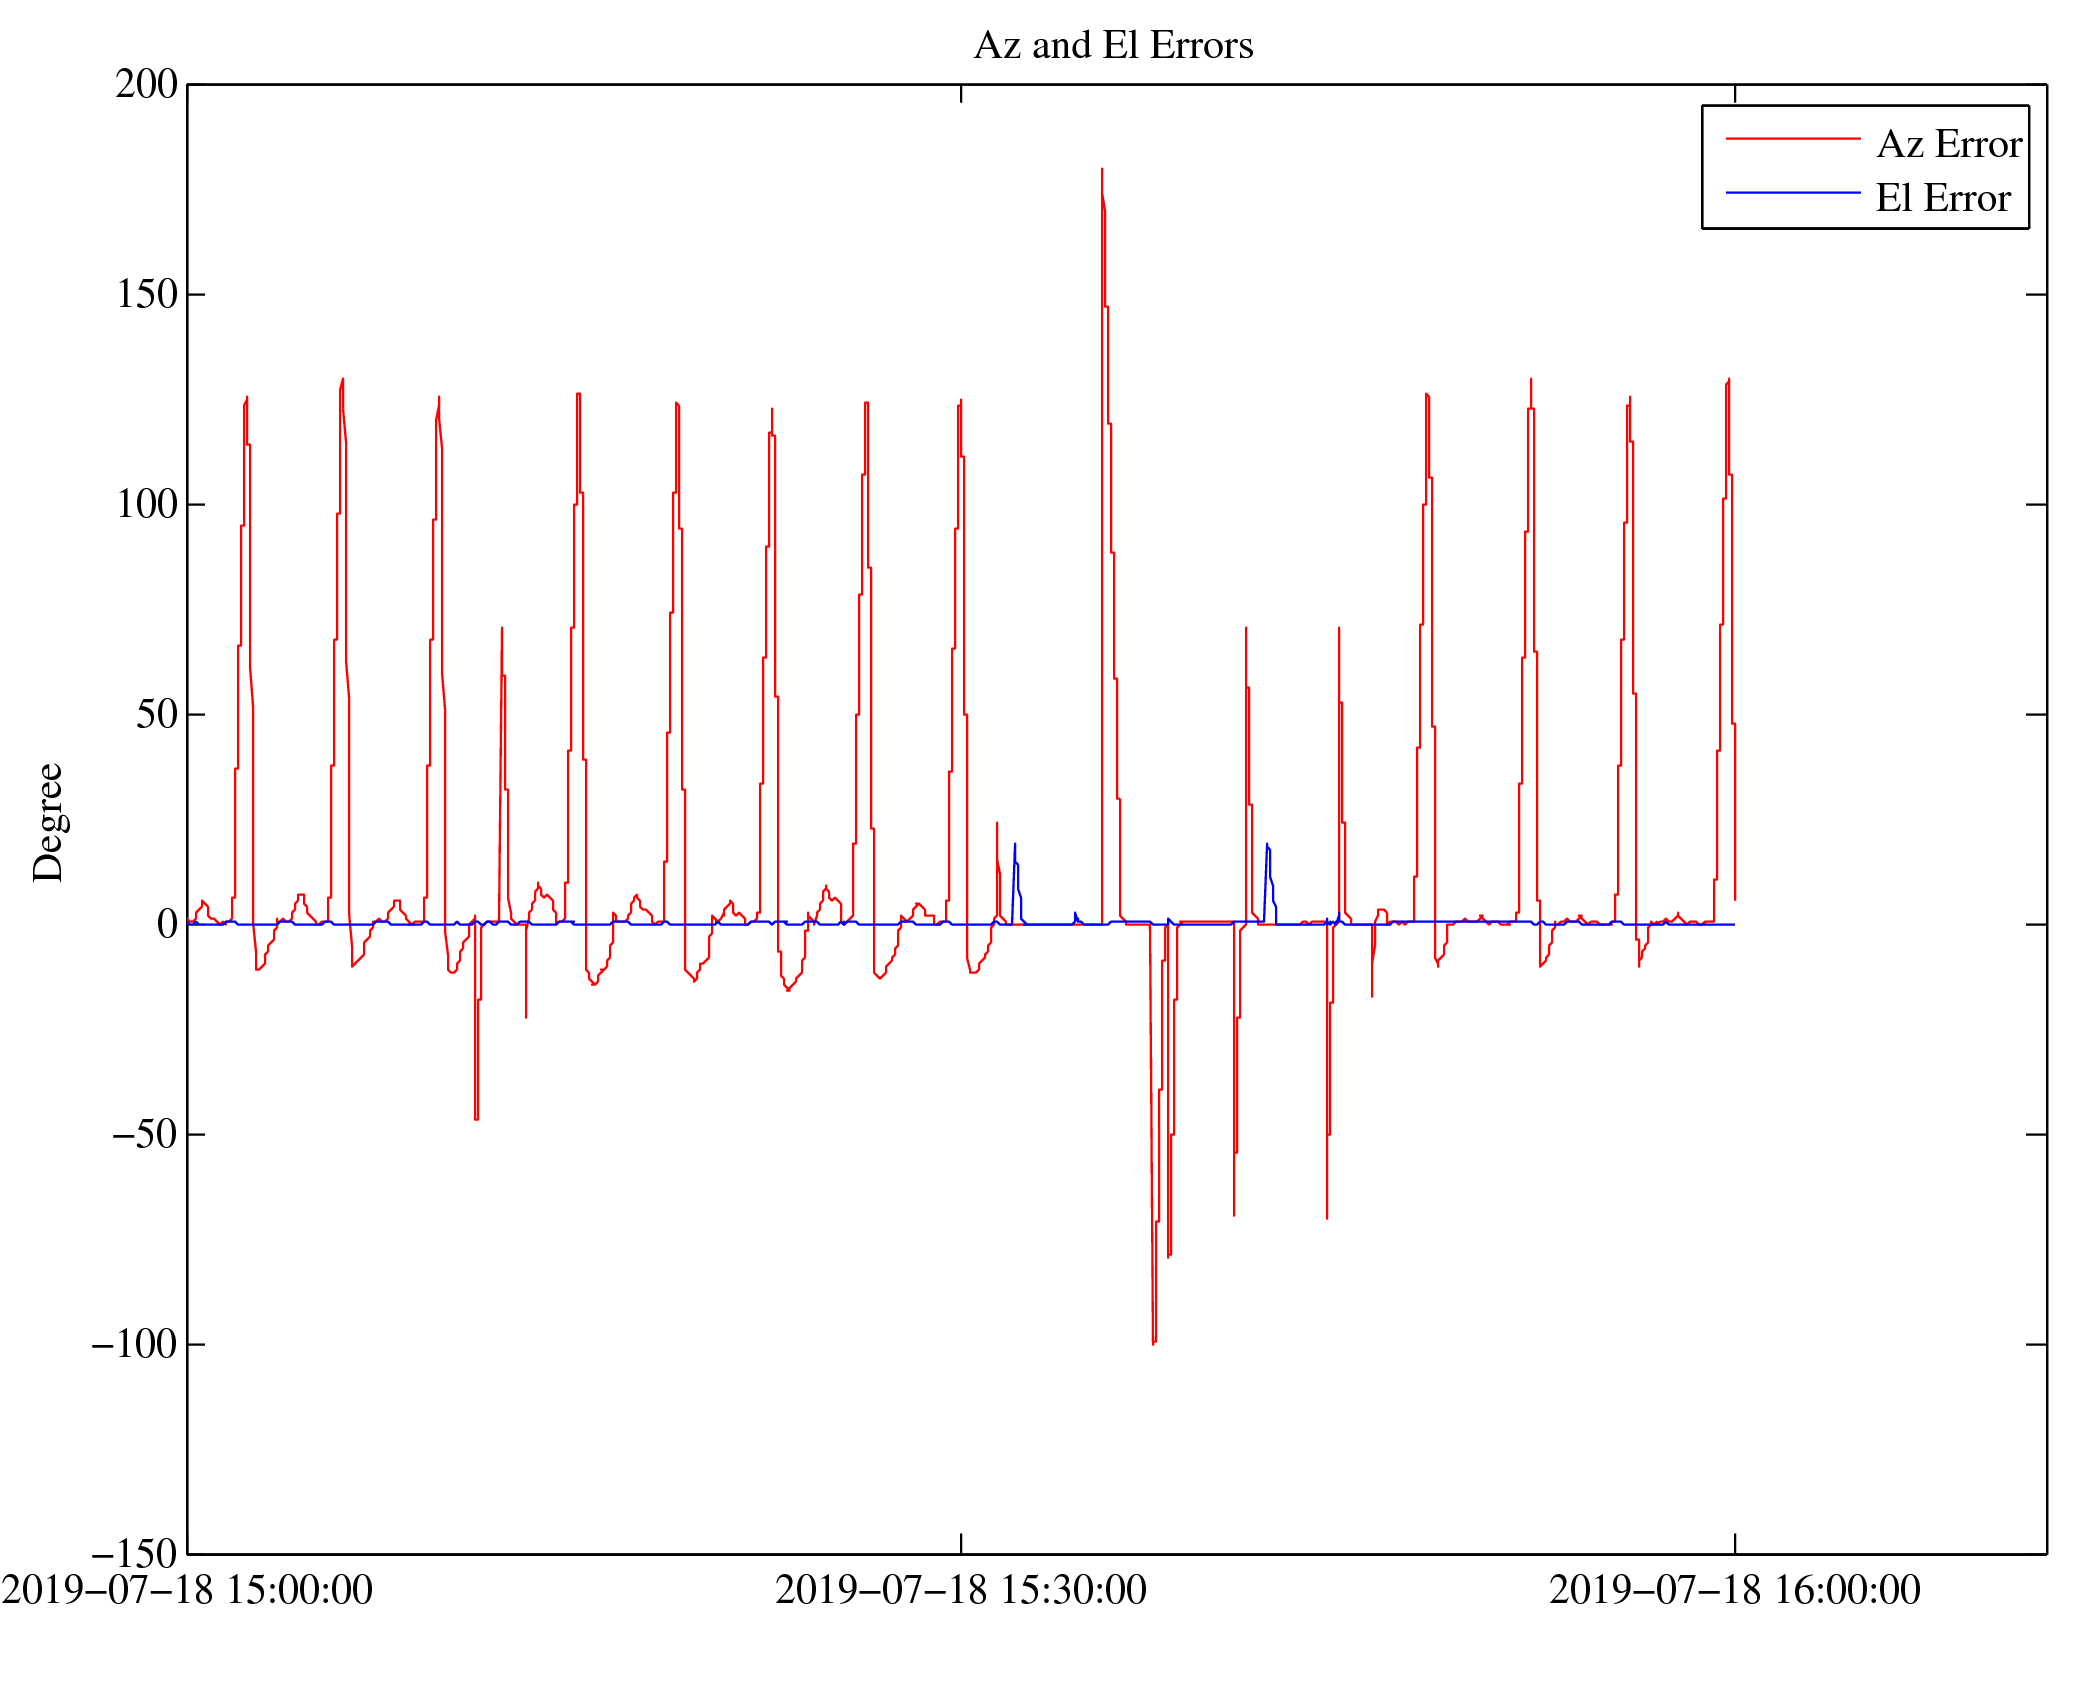Click the 'Degree' y-axis label
This screenshot has height=1683, width=2075.
click(48, 822)
